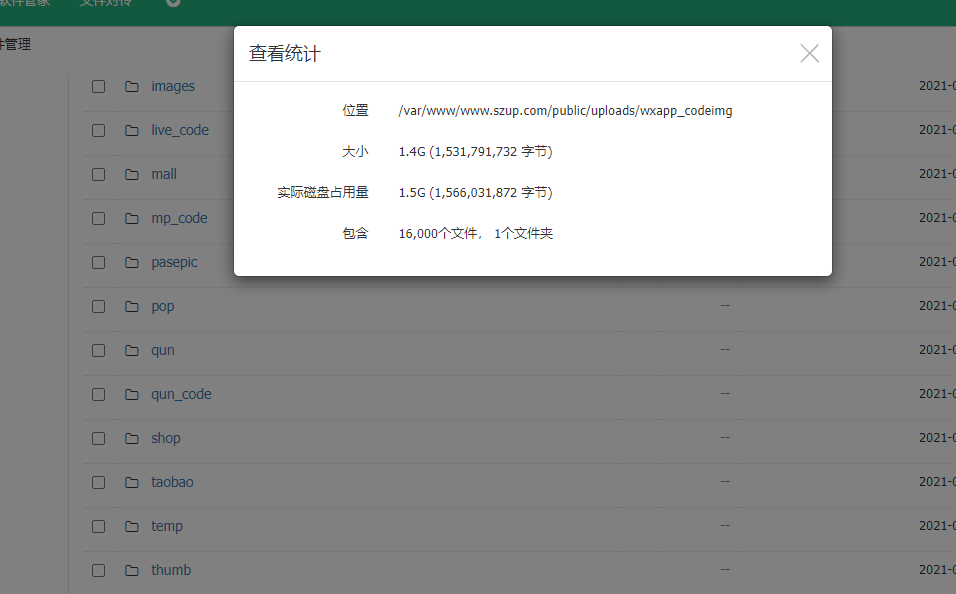
Task: Open the 软件管家 menu in top bar
Action: [24, 4]
